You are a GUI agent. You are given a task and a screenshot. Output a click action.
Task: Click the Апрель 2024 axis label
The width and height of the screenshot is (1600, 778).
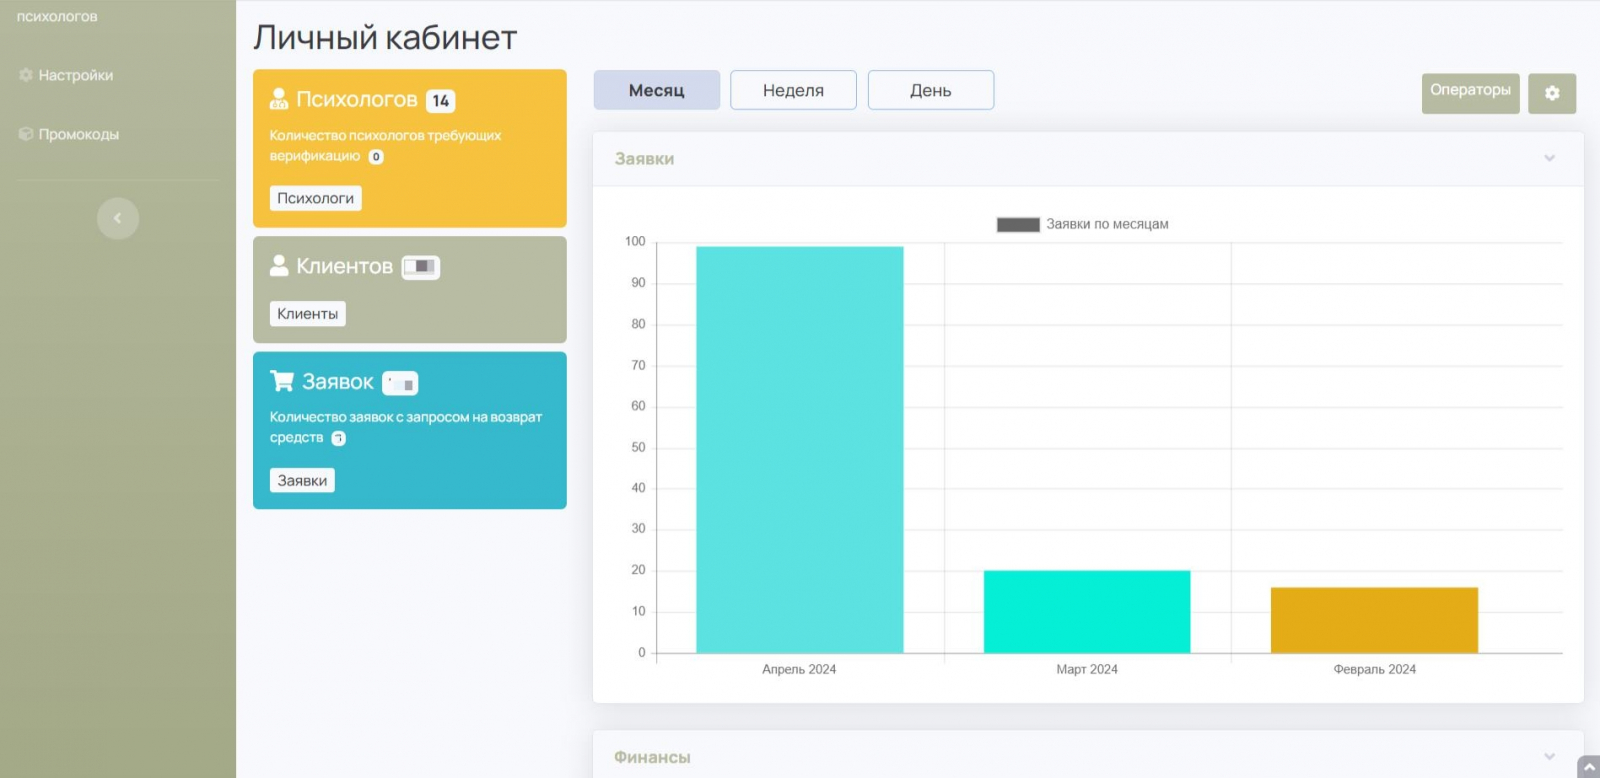point(799,670)
